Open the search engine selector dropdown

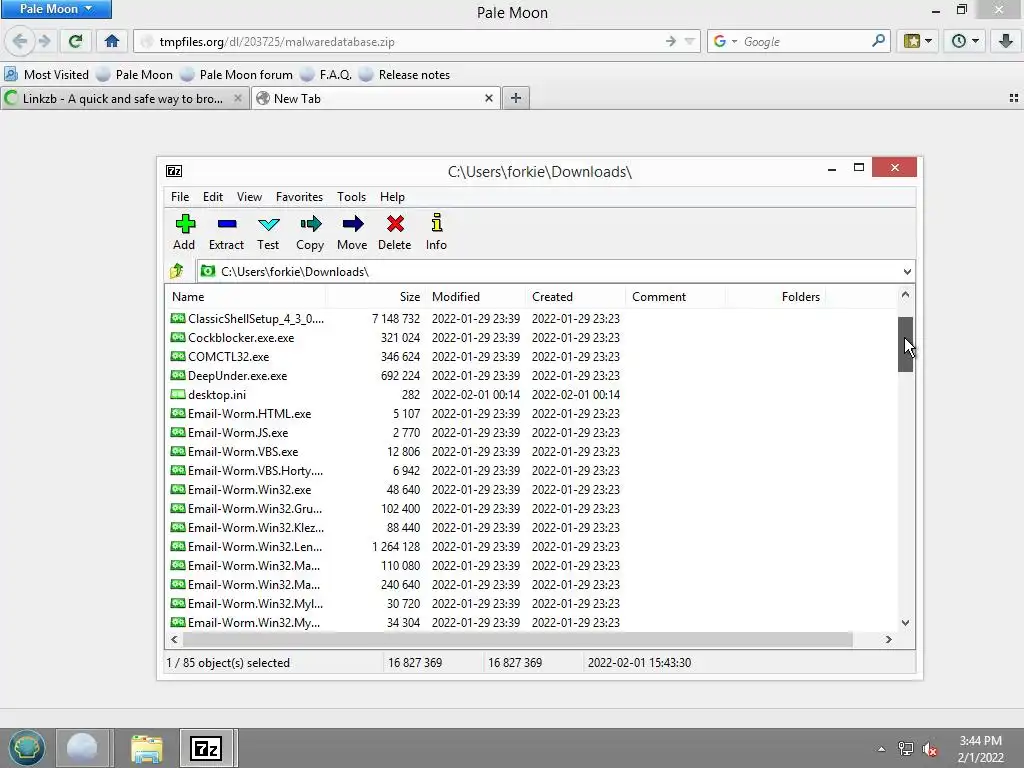point(725,41)
